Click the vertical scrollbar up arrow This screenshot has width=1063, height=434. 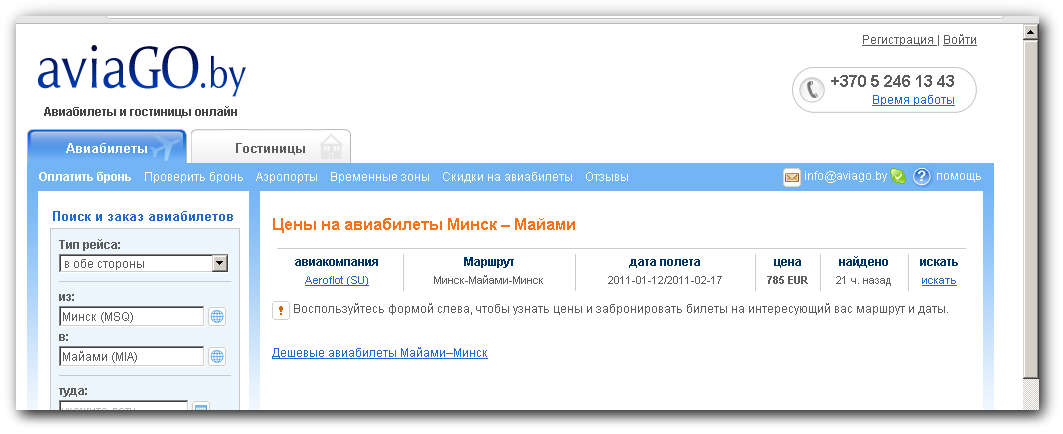click(x=1031, y=32)
